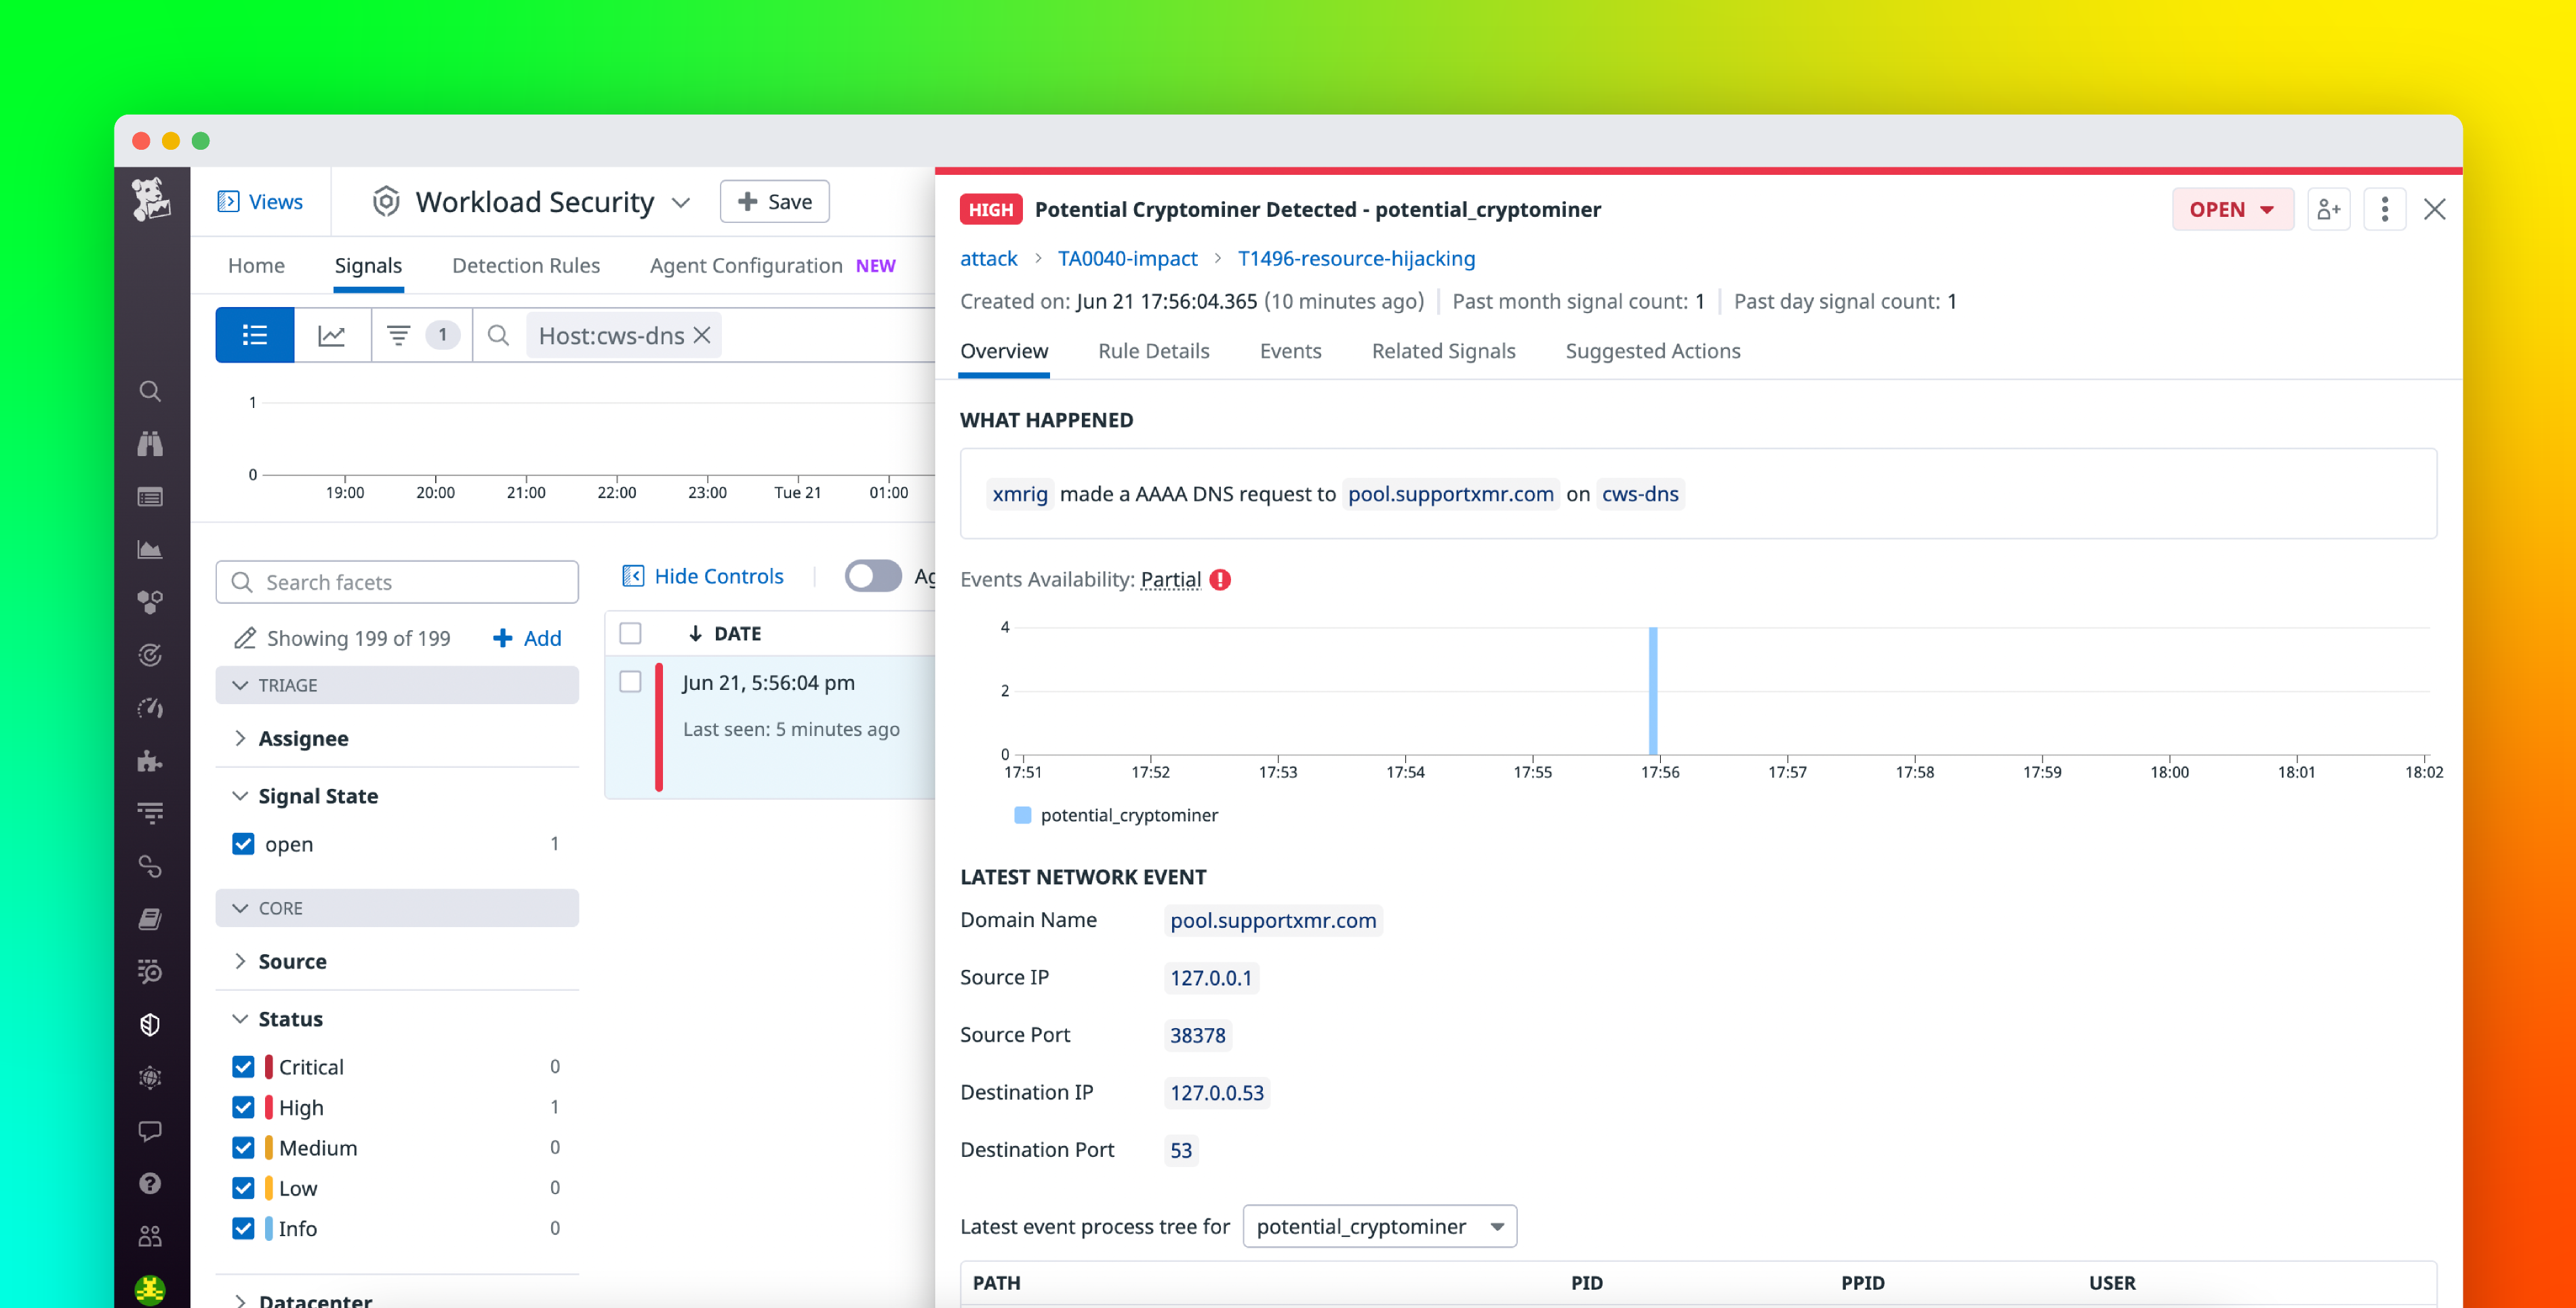2576x1308 pixels.
Task: Open the OPEN status dropdown
Action: [2233, 209]
